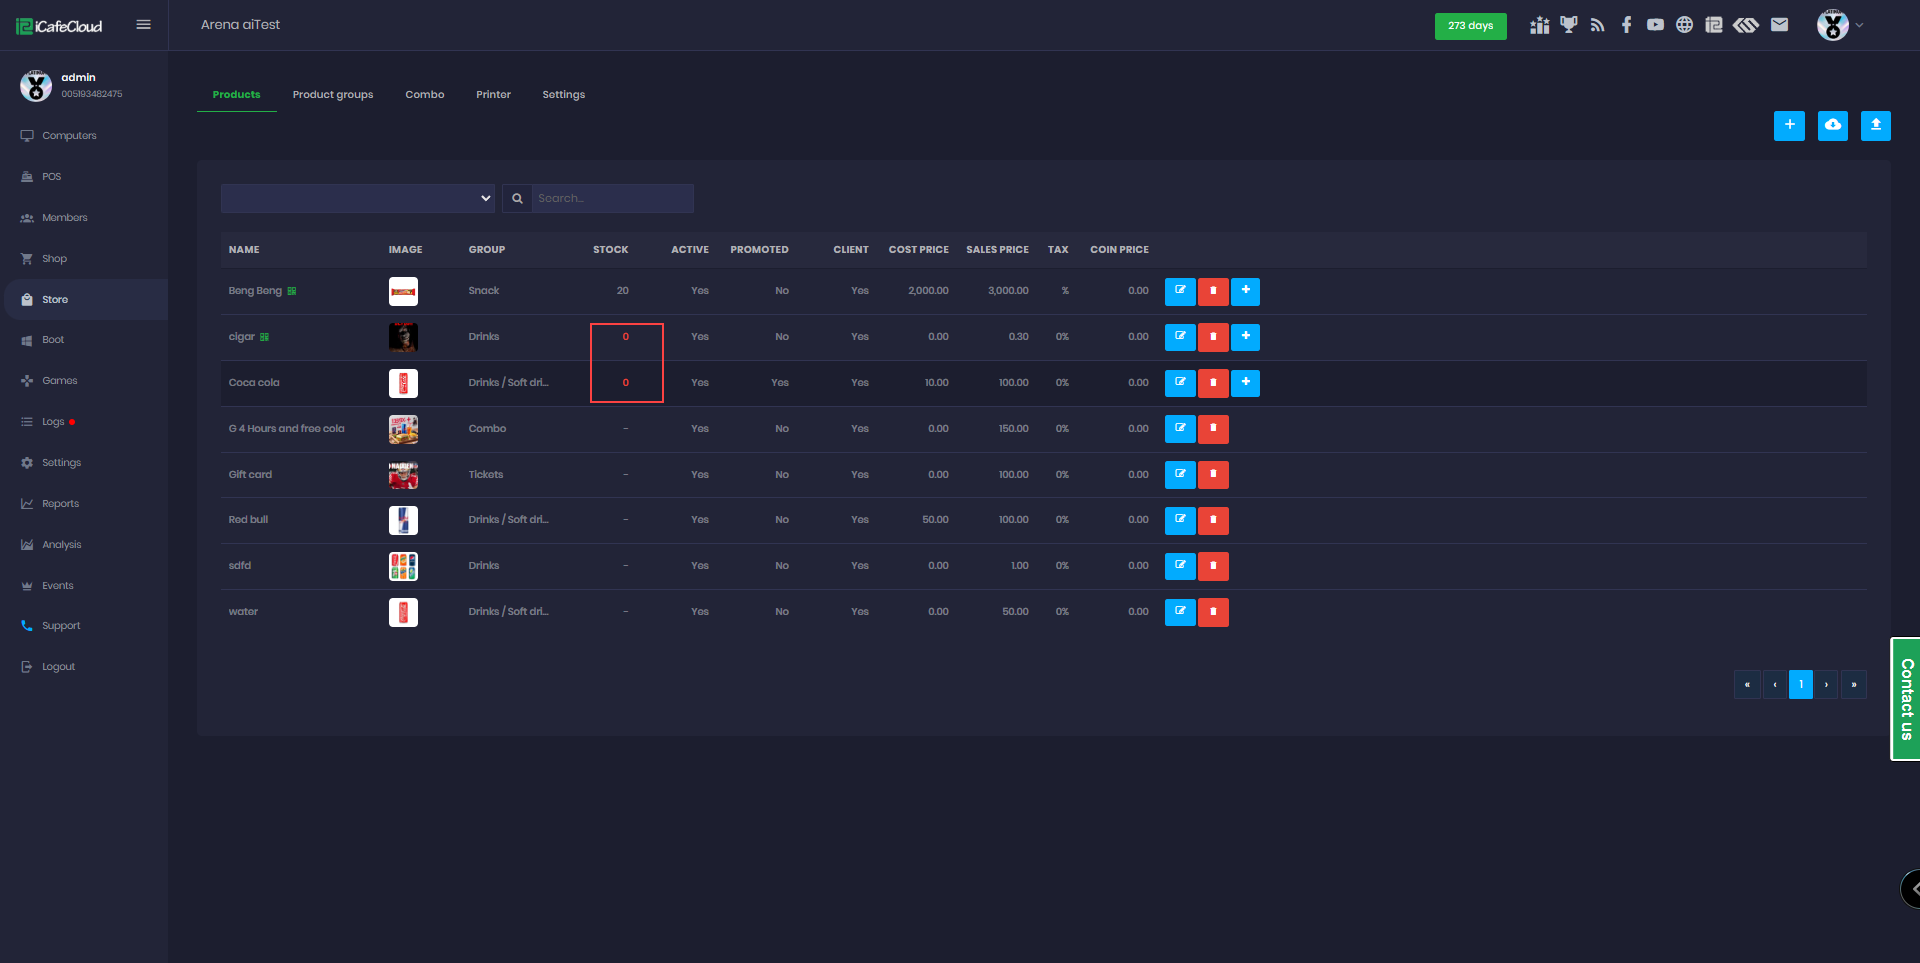Add stock to the cigar product
Viewport: 1920px width, 963px height.
[x=1245, y=337]
